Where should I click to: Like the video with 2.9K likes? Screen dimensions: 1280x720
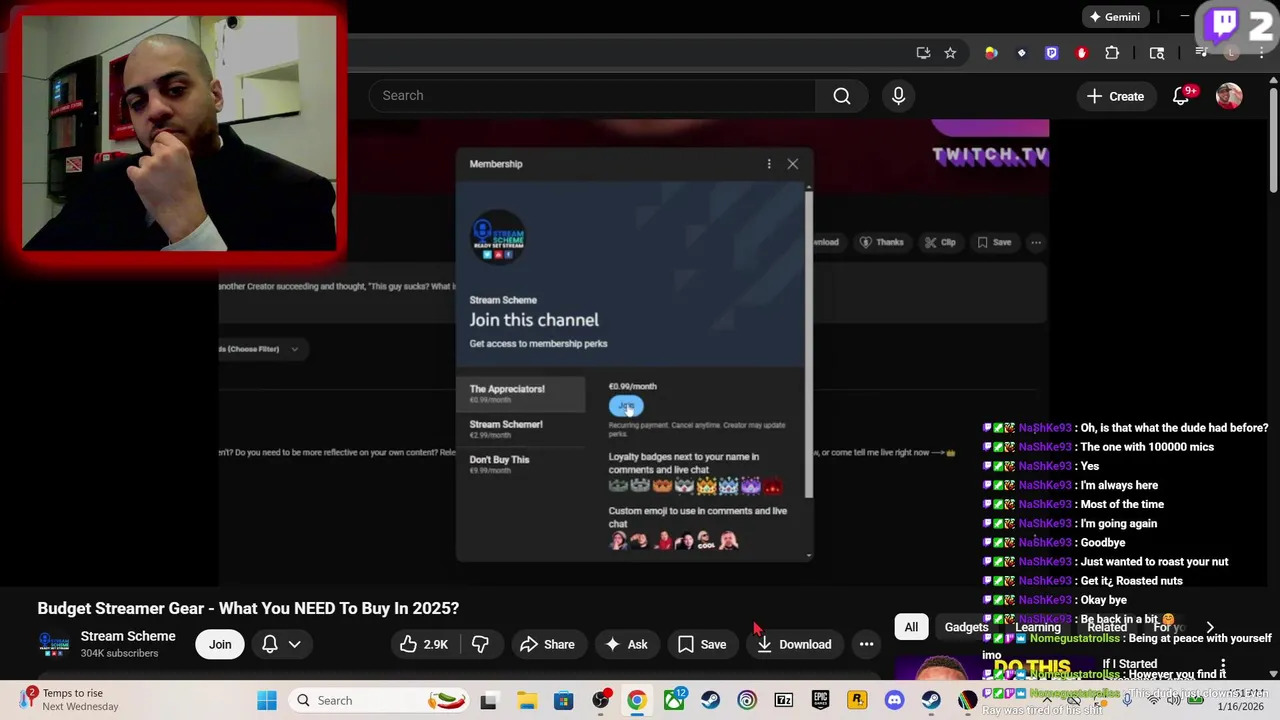point(424,644)
